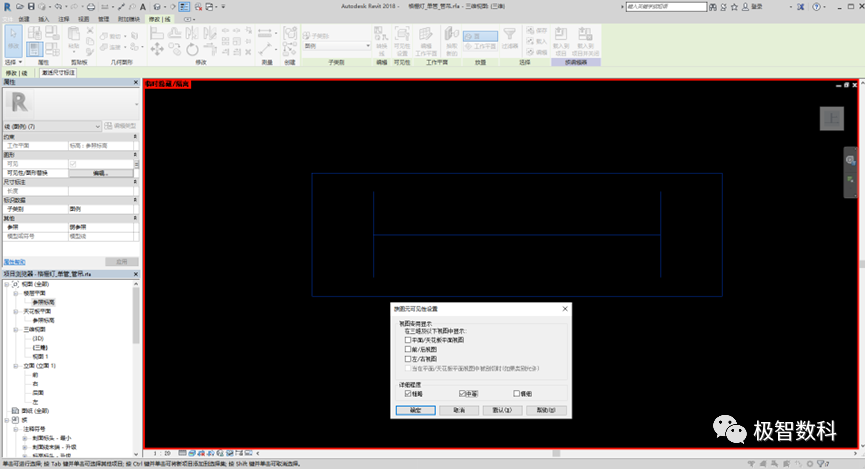
Task: Collapse the Views (all) tree node
Action: 7,284
